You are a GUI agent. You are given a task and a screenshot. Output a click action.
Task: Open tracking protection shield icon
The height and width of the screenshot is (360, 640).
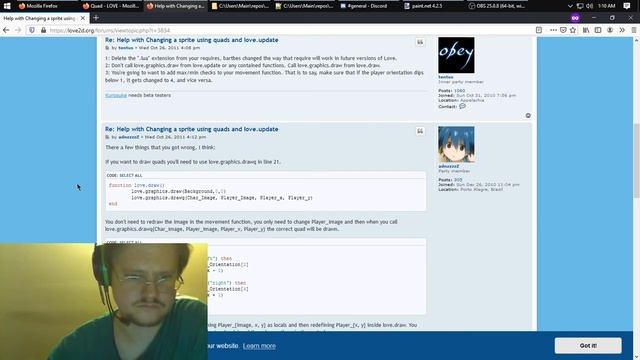click(32, 30)
